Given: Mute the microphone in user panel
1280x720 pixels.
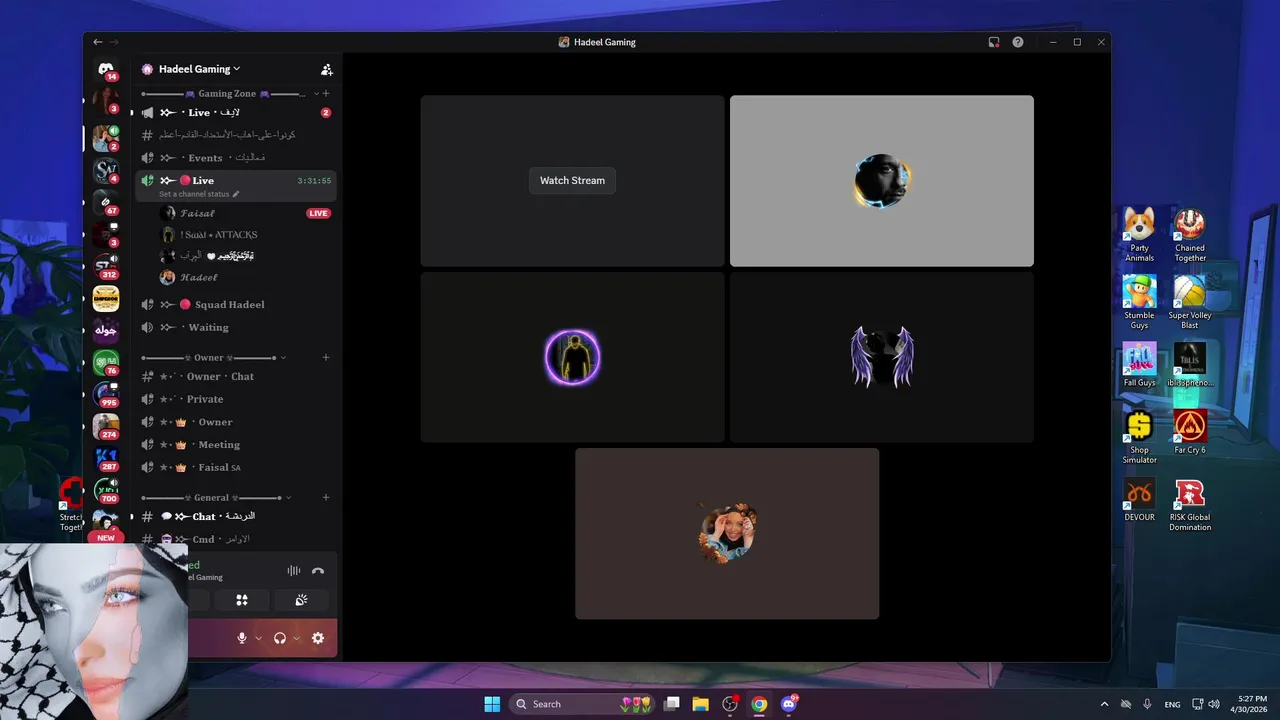Looking at the screenshot, I should coord(241,638).
